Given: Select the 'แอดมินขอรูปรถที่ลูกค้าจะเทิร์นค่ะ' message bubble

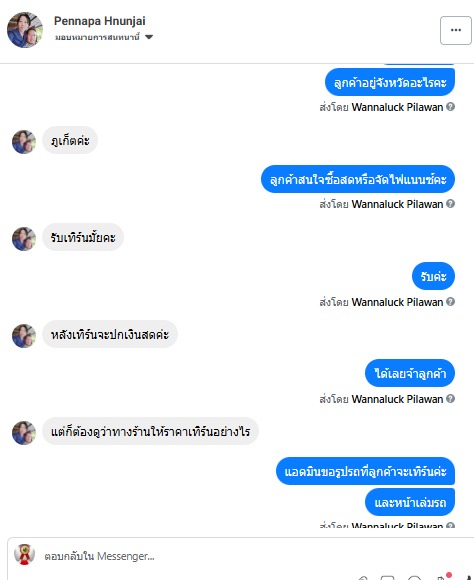Looking at the screenshot, I should pos(365,471).
